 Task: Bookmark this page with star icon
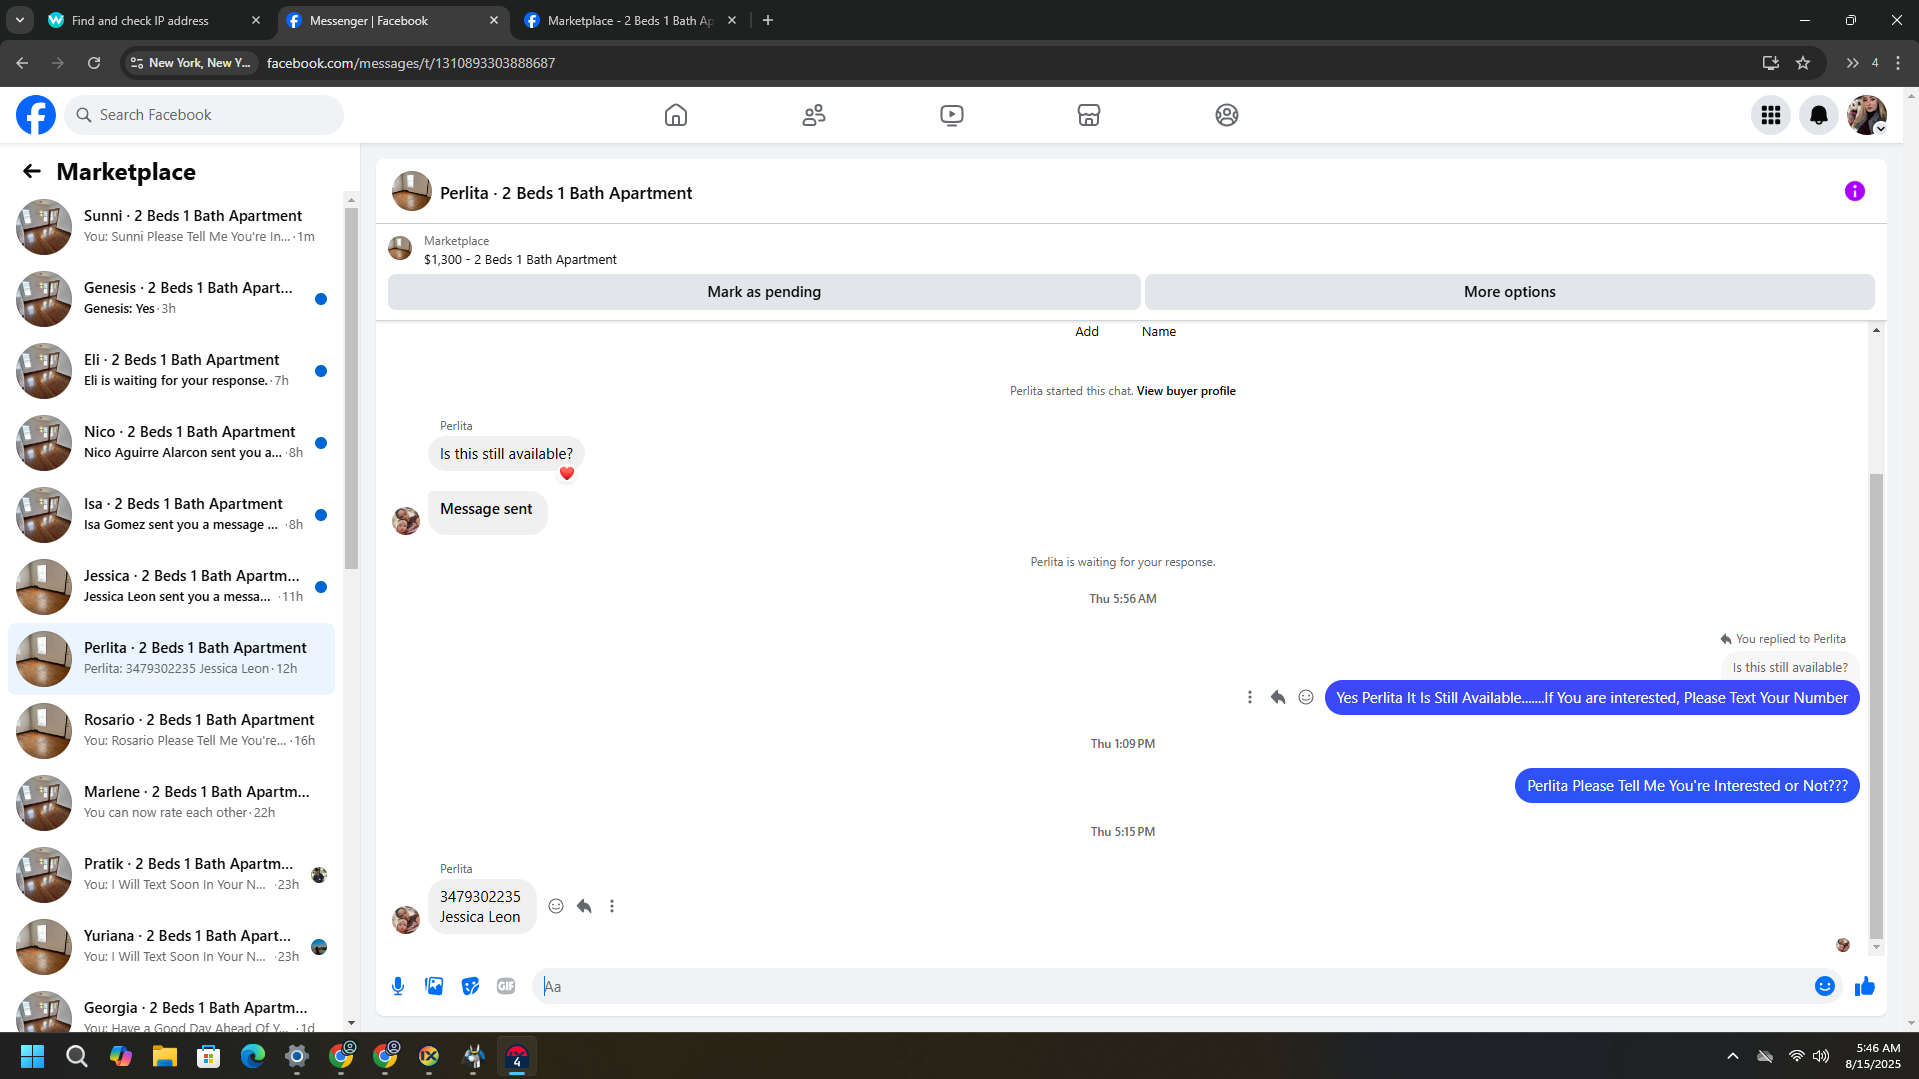pyautogui.click(x=1803, y=63)
